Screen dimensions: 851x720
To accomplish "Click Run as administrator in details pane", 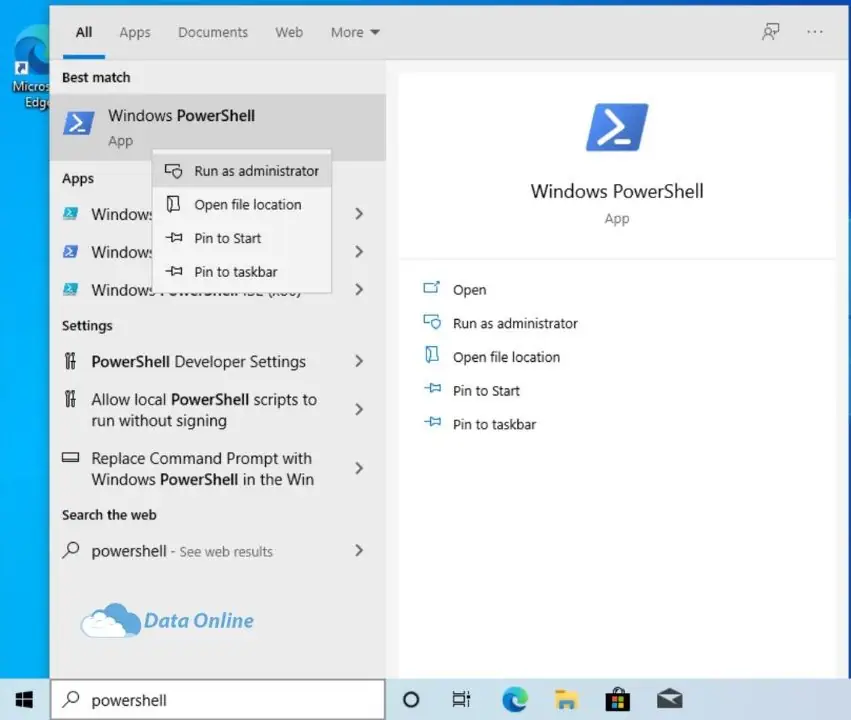I will coord(515,323).
